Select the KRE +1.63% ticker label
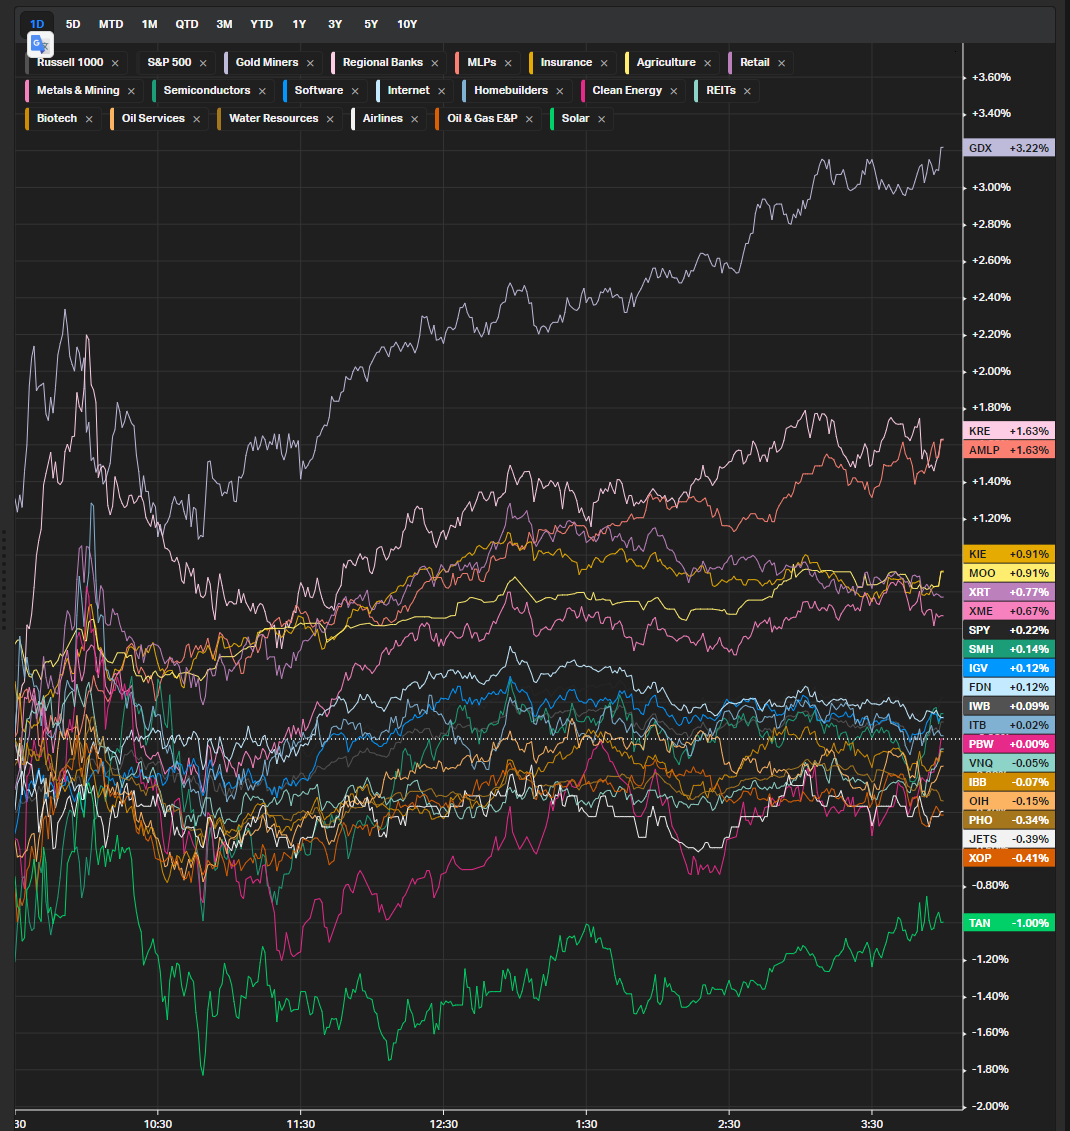 1008,431
